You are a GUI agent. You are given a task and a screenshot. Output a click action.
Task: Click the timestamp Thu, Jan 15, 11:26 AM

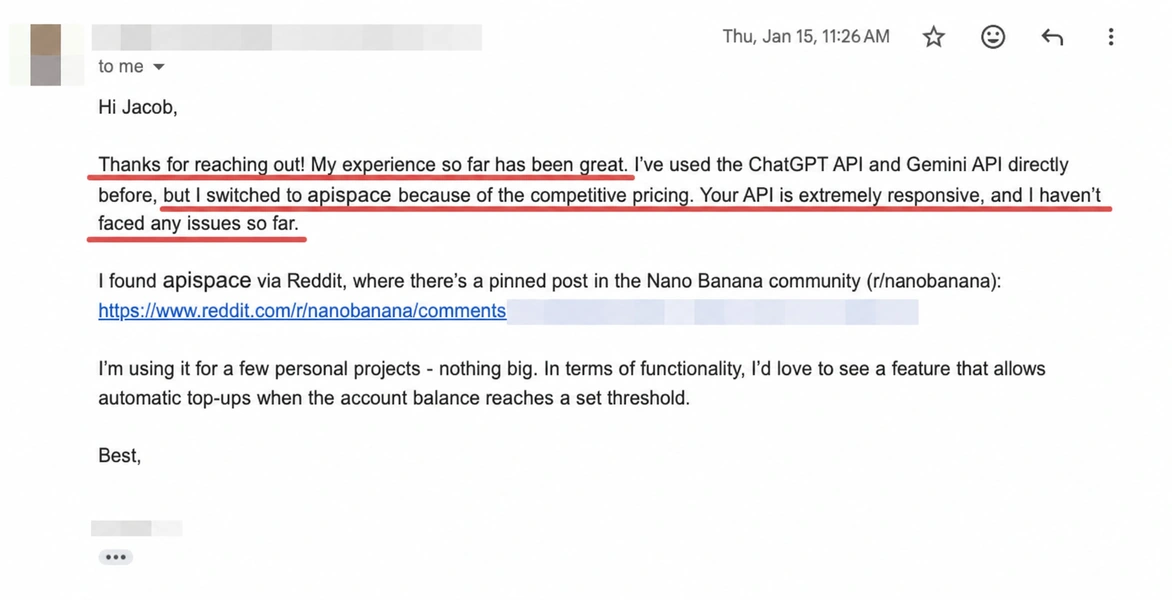click(806, 37)
